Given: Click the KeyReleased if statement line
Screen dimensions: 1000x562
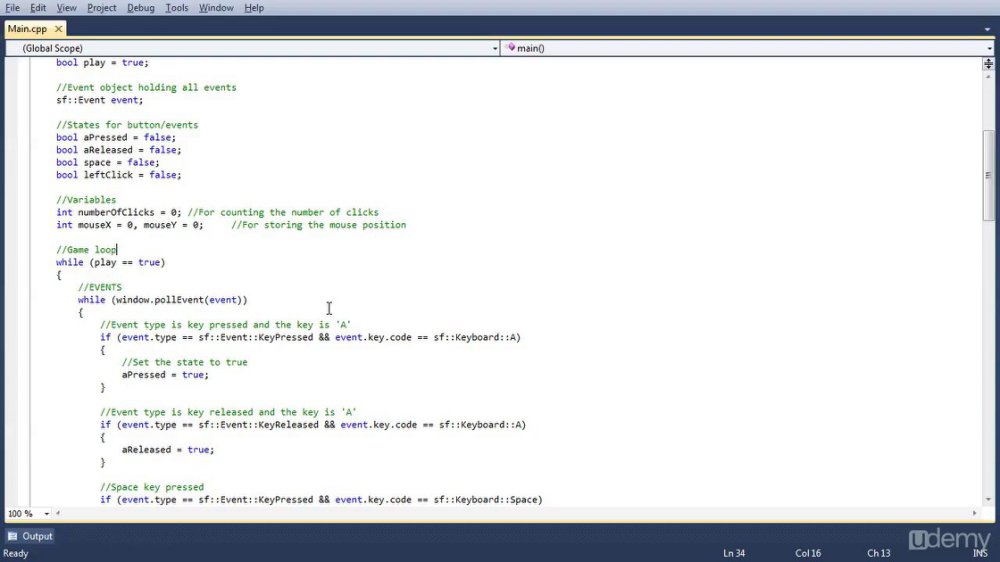Looking at the screenshot, I should (x=313, y=425).
